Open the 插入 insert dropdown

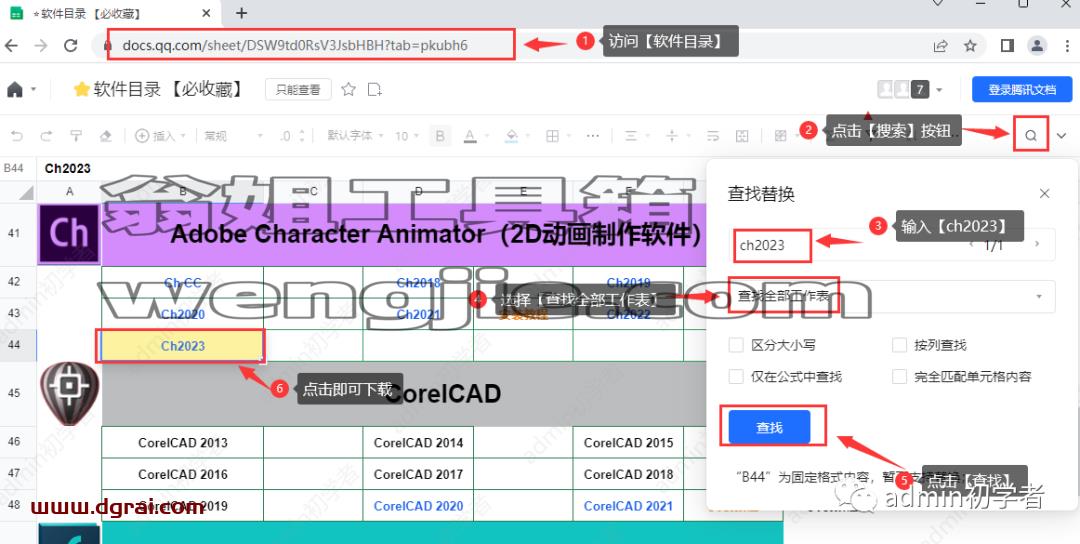(x=159, y=136)
